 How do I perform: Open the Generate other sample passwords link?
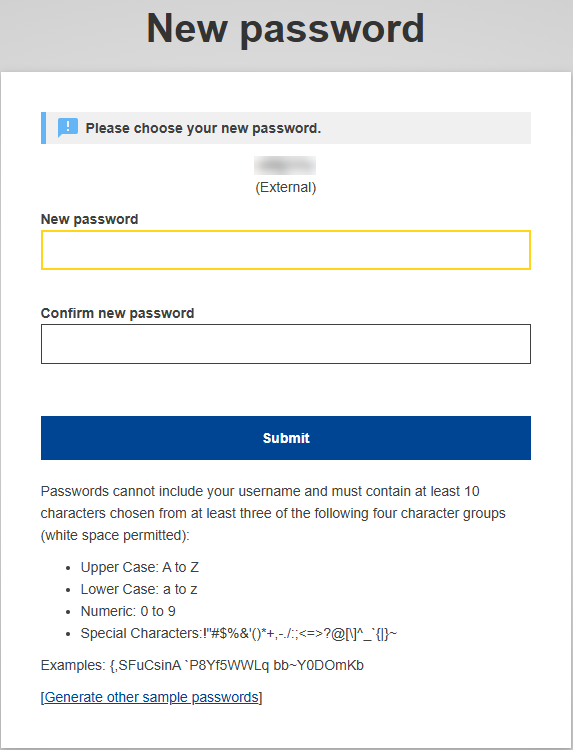(152, 697)
